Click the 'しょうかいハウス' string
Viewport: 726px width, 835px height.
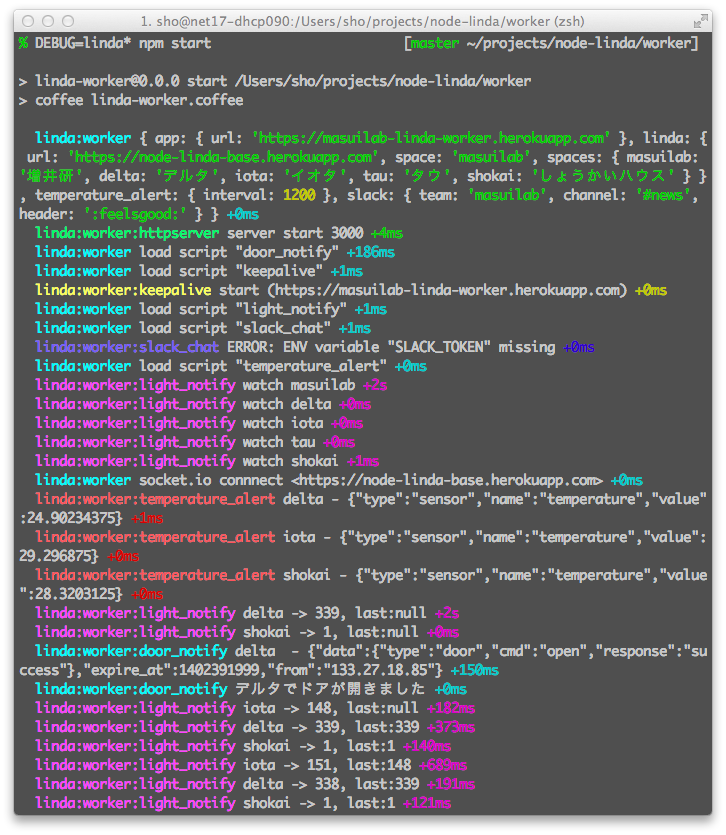click(603, 176)
